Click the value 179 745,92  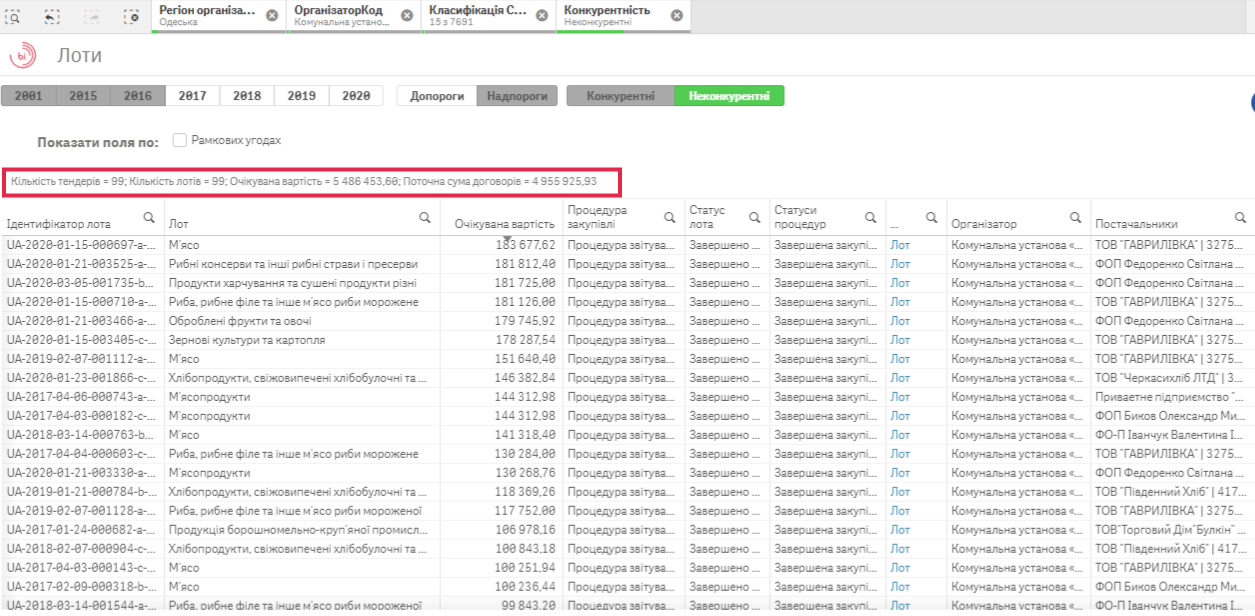525,321
